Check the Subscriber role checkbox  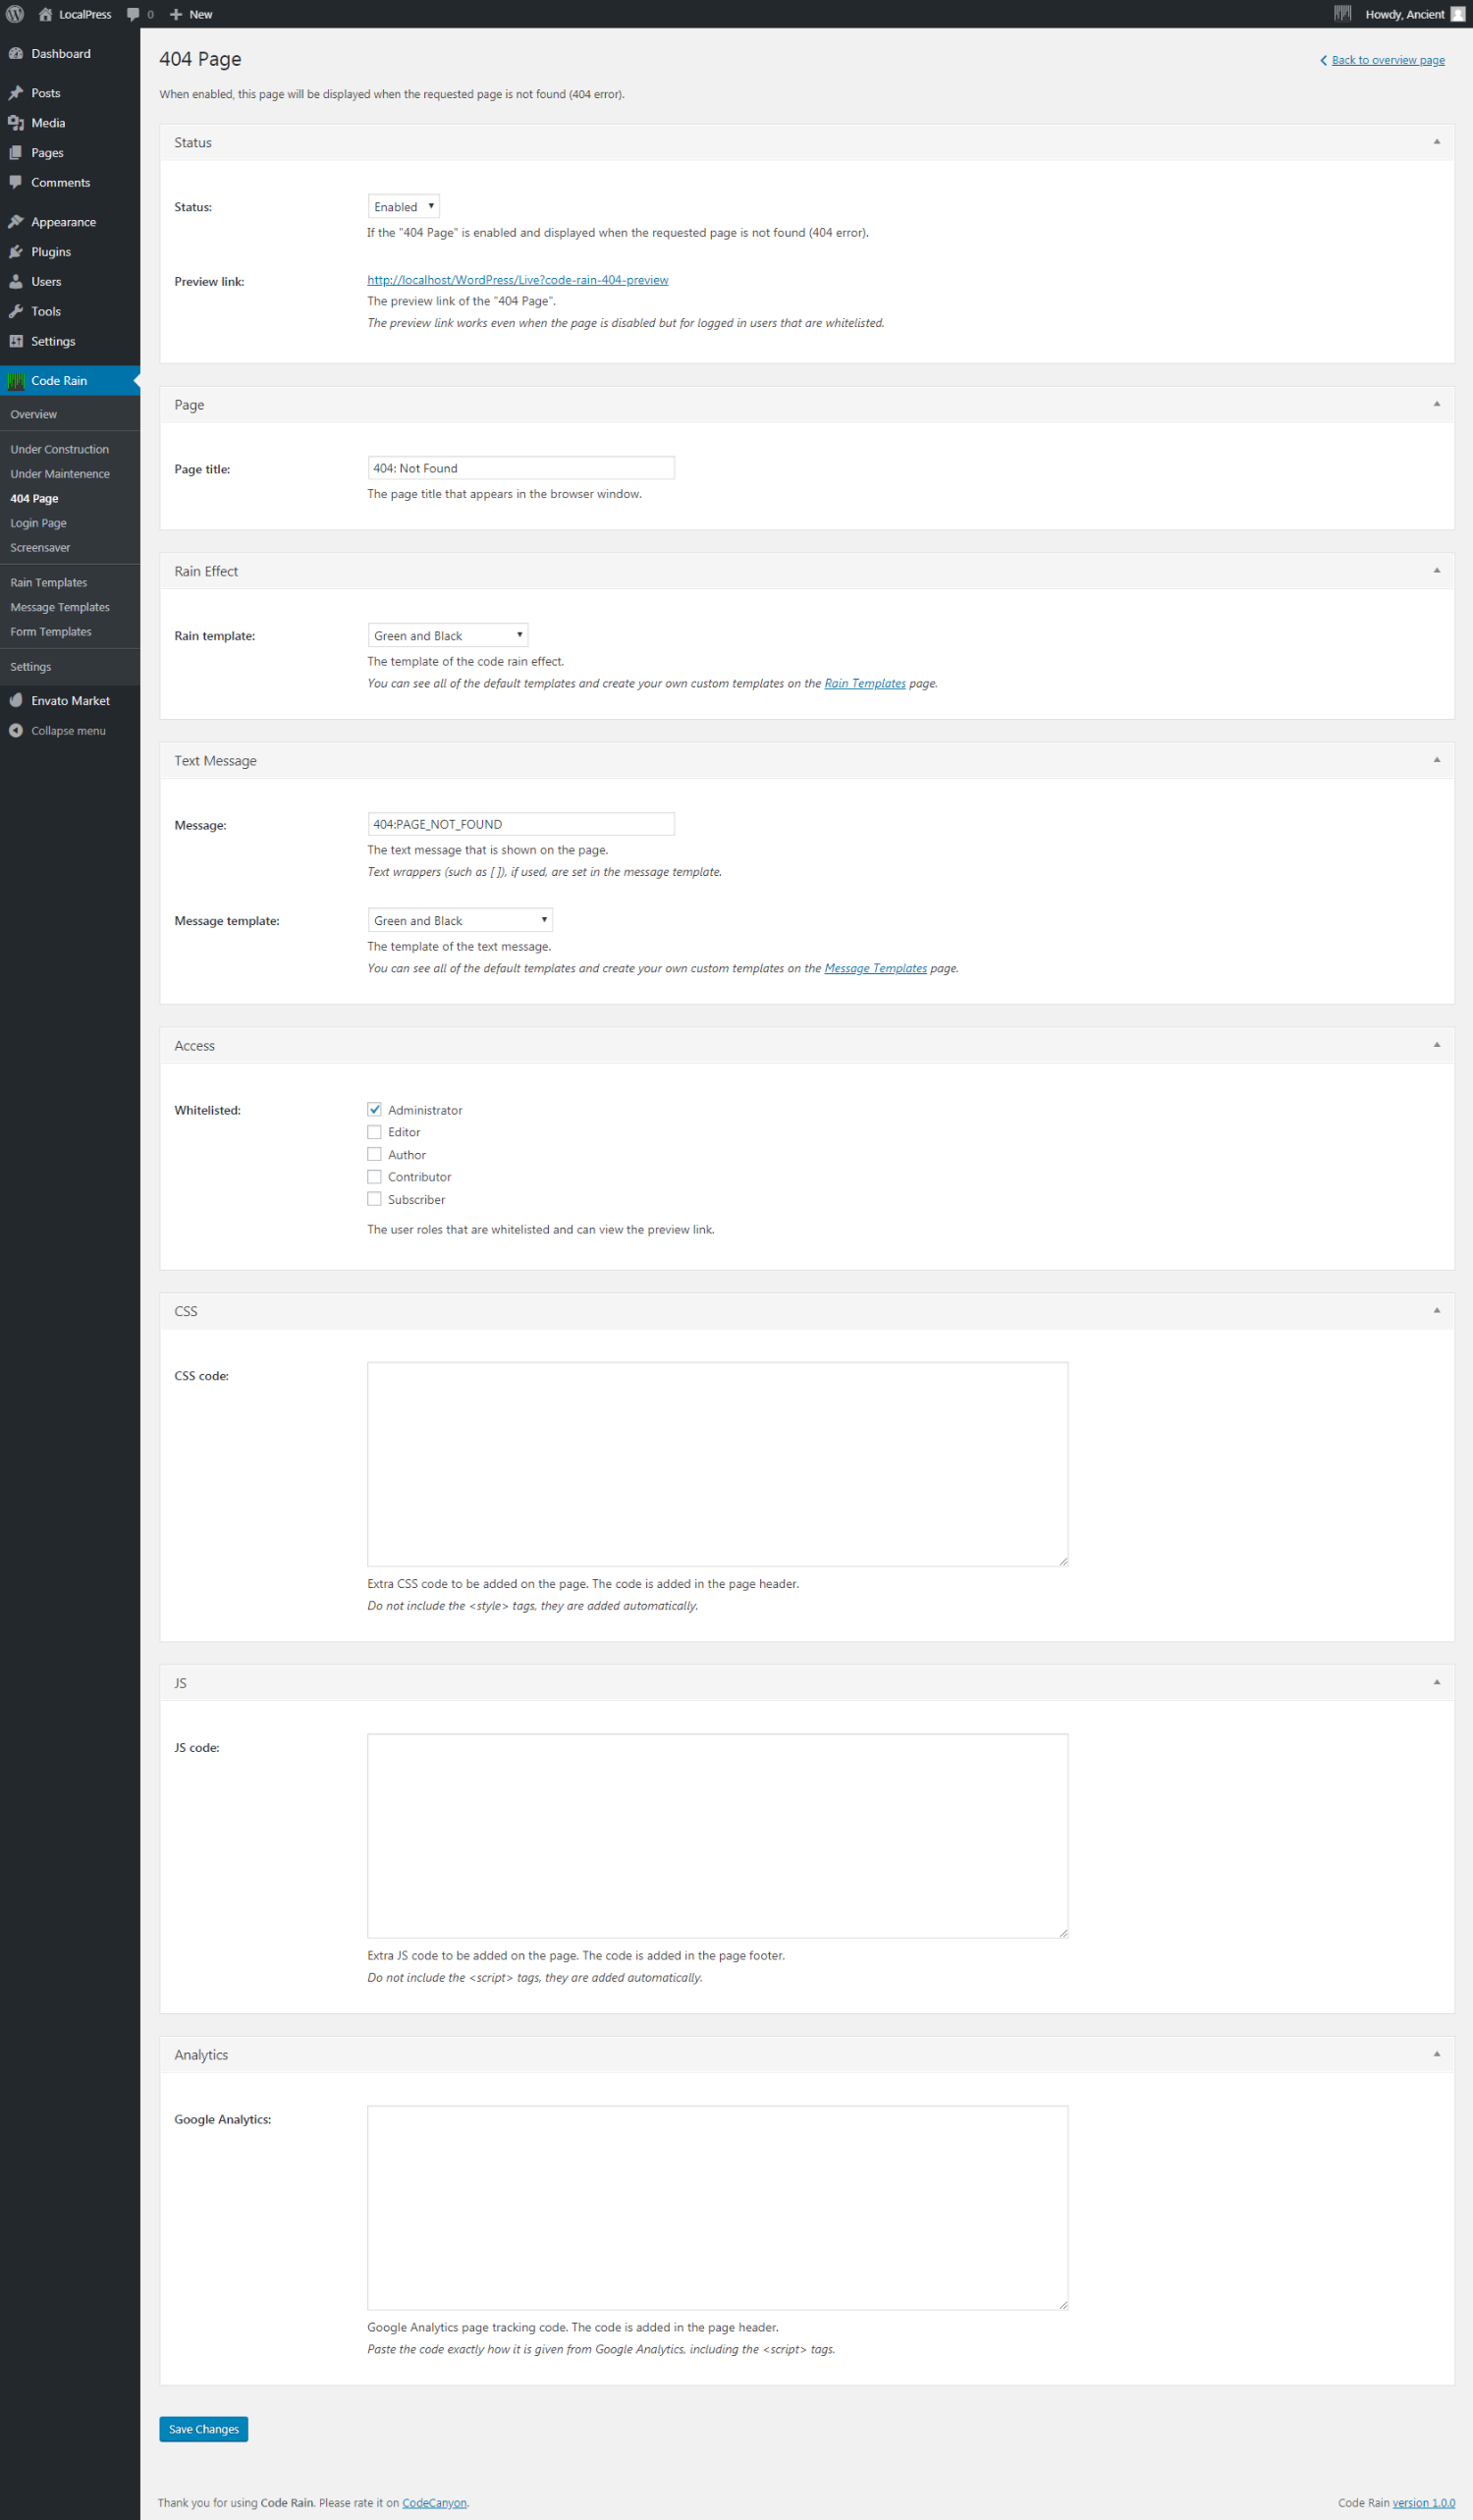374,1199
